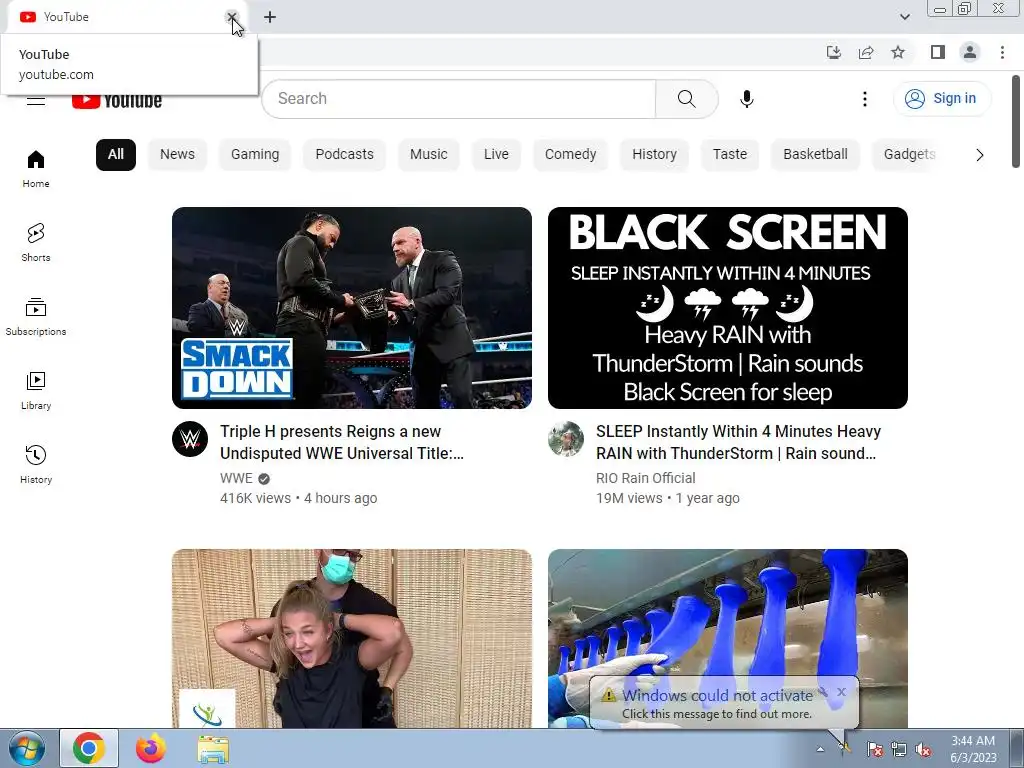Select the Live category chip
The image size is (1024, 768).
pos(496,155)
